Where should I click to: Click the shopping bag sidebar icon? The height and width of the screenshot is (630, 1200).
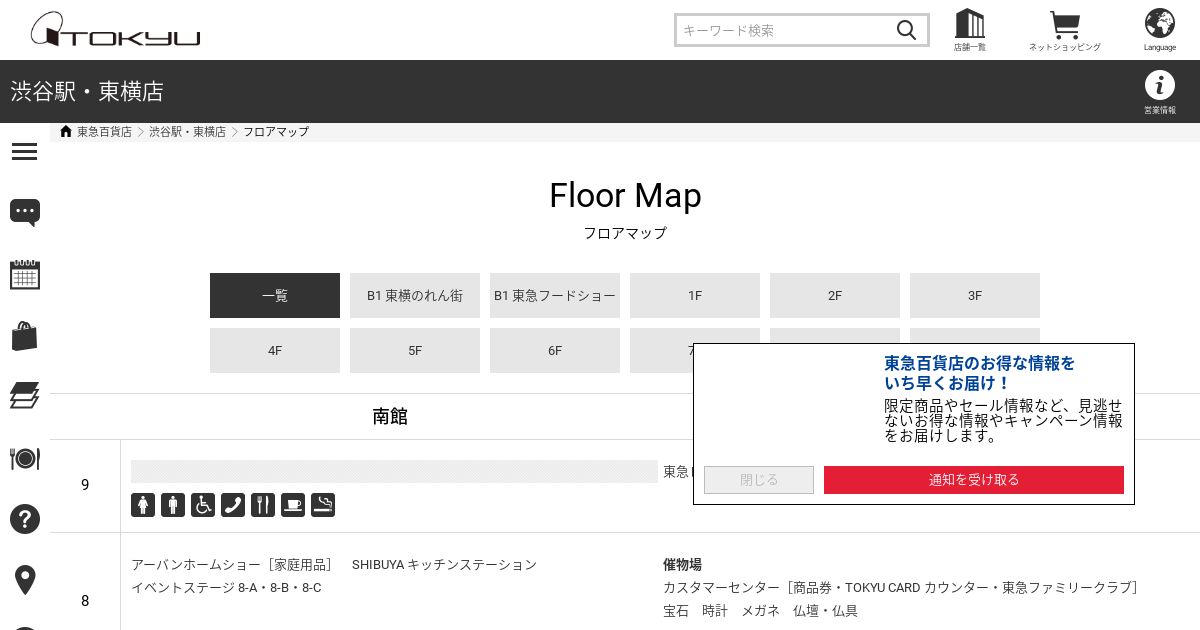coord(25,336)
